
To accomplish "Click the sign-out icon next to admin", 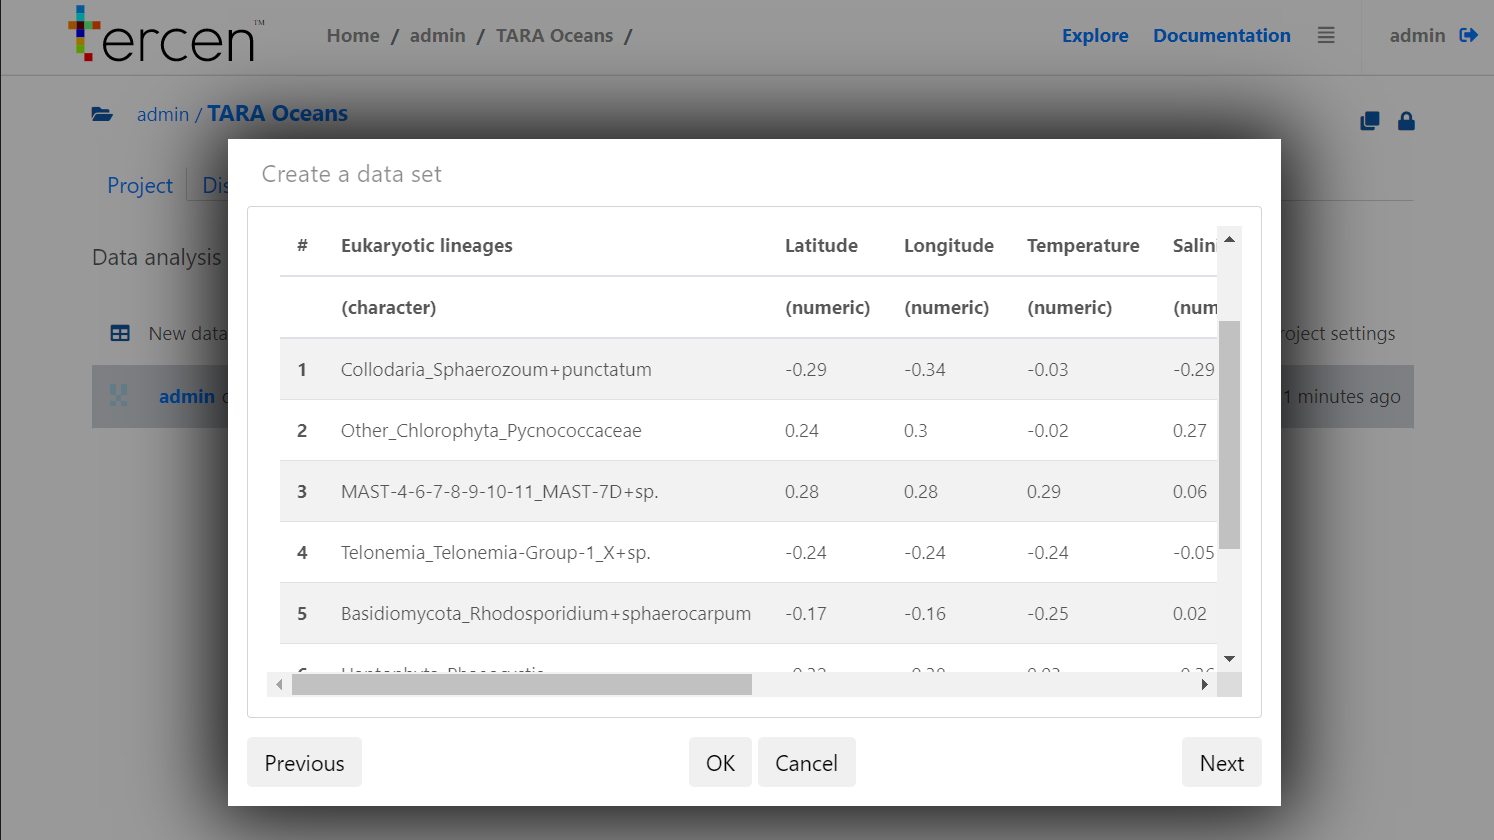I will click(x=1468, y=35).
